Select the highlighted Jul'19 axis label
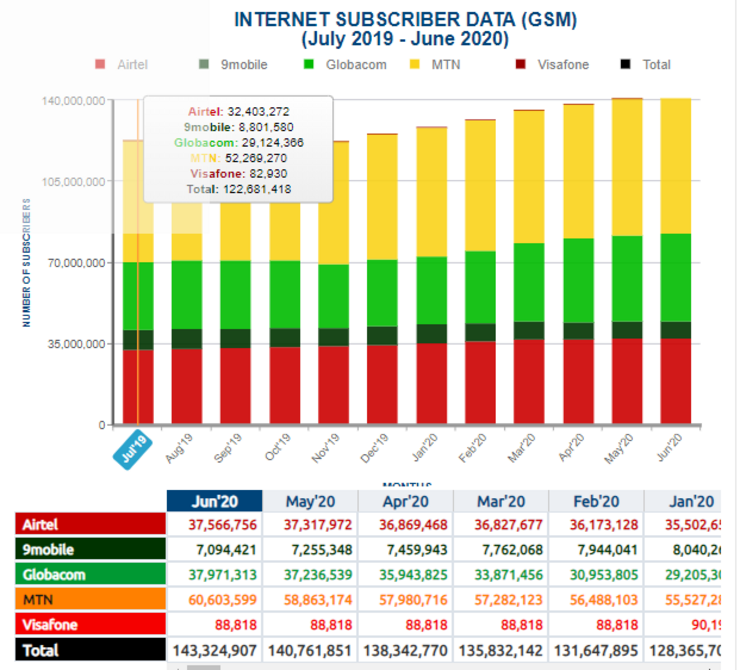 [133, 449]
